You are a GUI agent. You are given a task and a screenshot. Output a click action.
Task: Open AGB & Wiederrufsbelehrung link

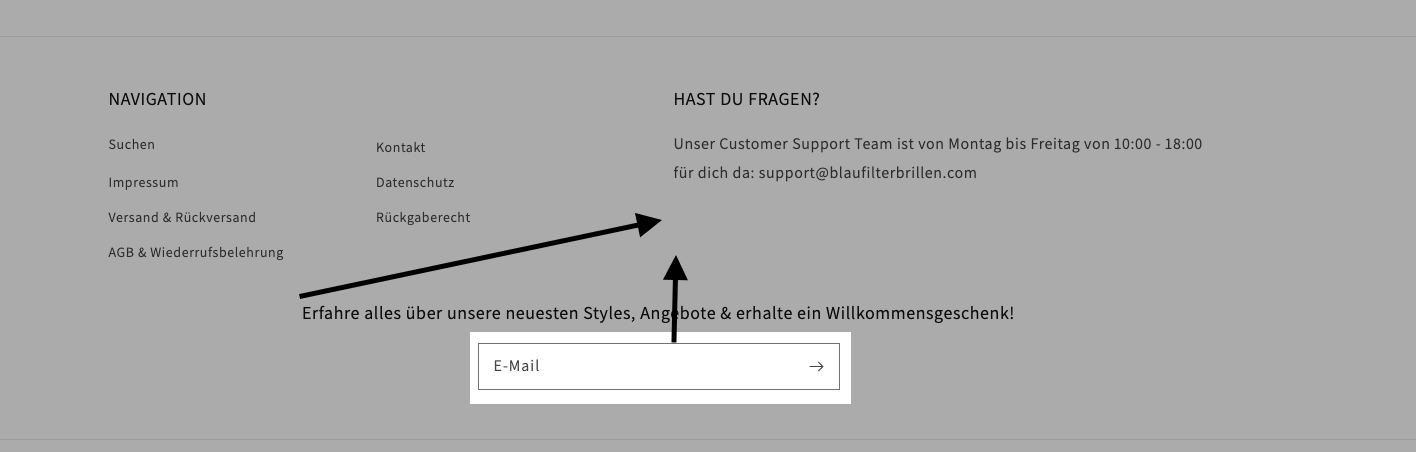click(196, 253)
